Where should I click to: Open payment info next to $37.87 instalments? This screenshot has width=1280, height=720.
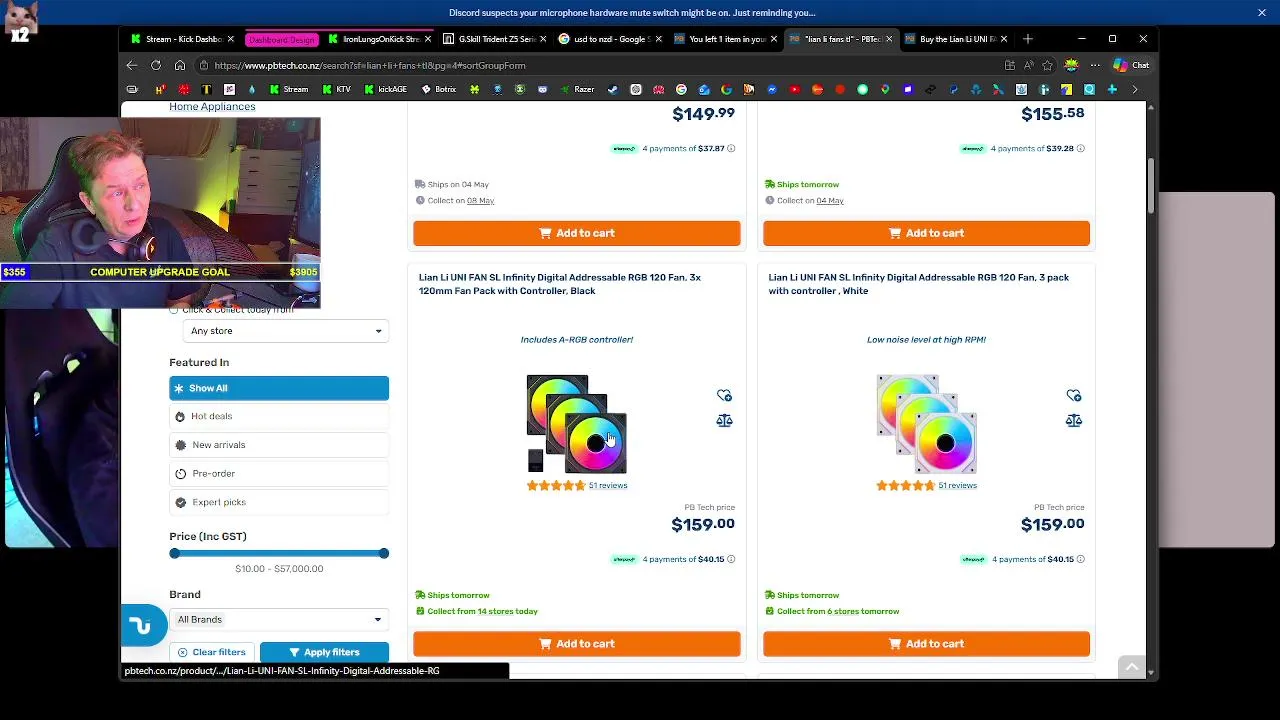pos(731,149)
